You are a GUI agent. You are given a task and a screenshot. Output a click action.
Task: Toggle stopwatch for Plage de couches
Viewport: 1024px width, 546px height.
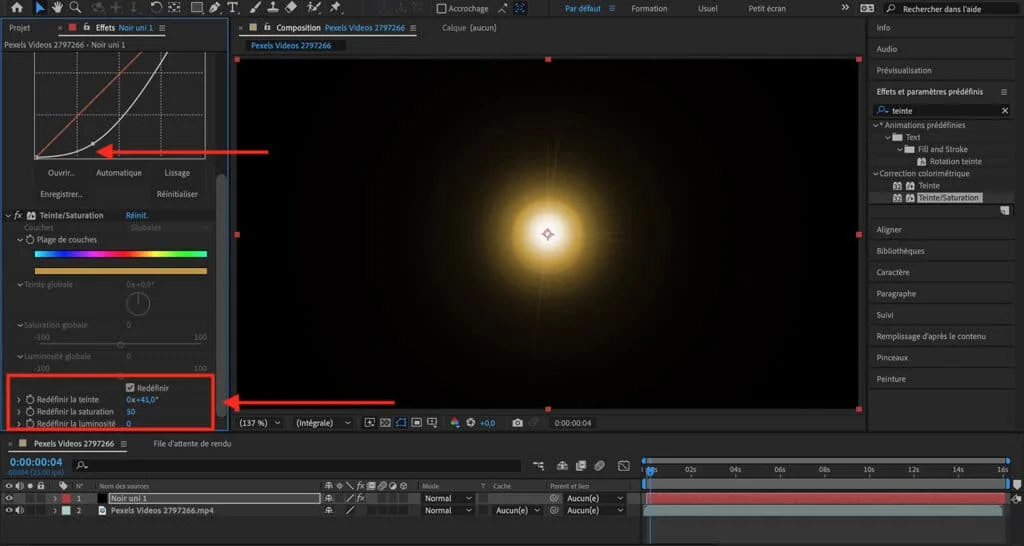(30, 240)
